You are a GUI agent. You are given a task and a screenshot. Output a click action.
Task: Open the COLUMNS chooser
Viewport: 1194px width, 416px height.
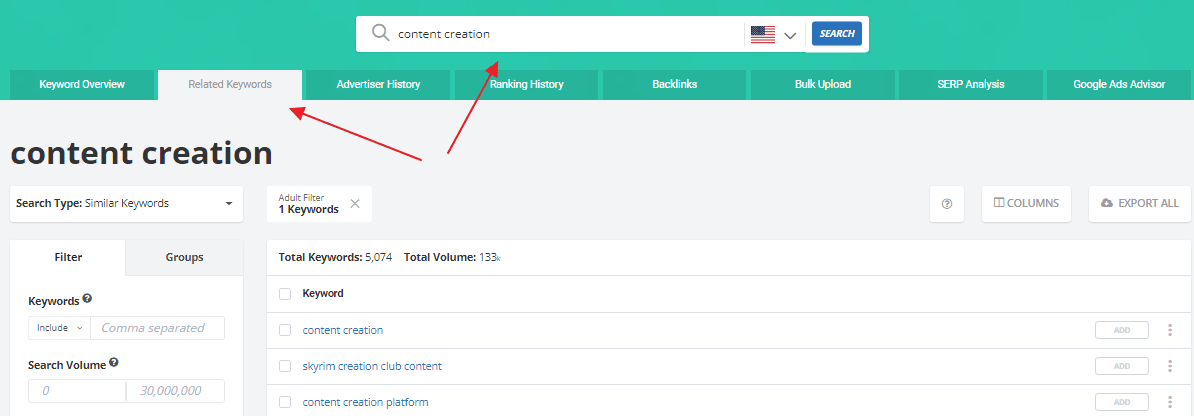click(x=1026, y=204)
